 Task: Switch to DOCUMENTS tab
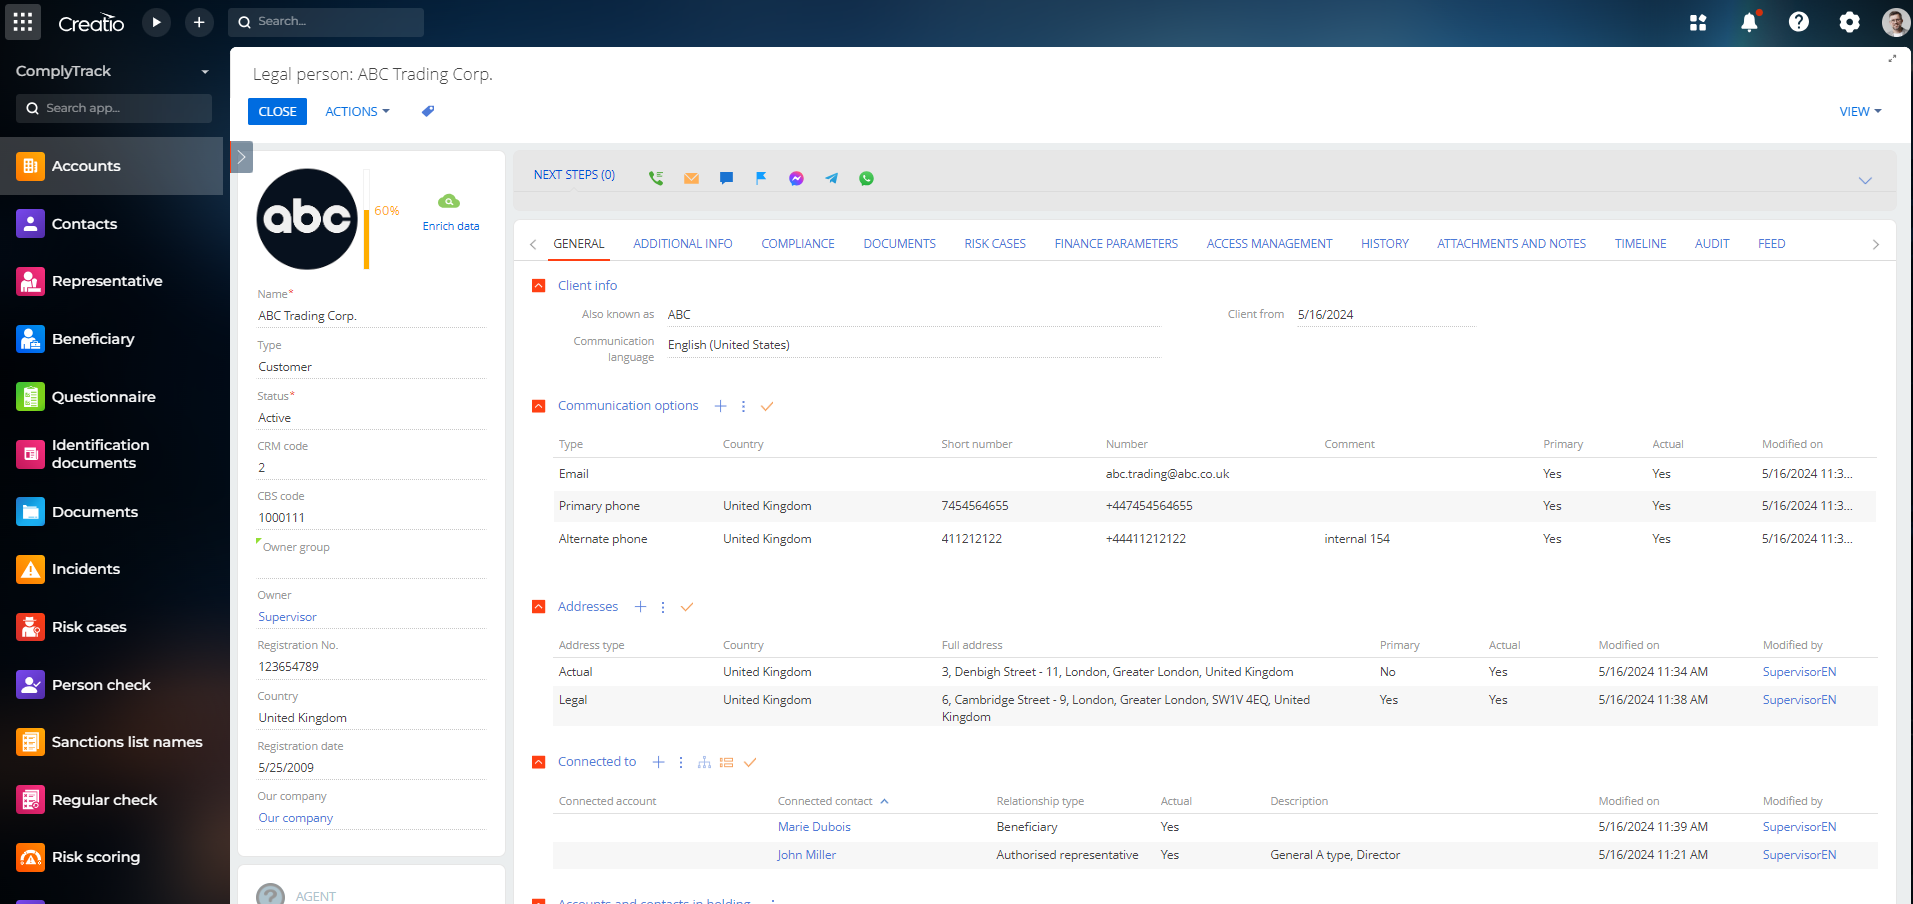900,244
